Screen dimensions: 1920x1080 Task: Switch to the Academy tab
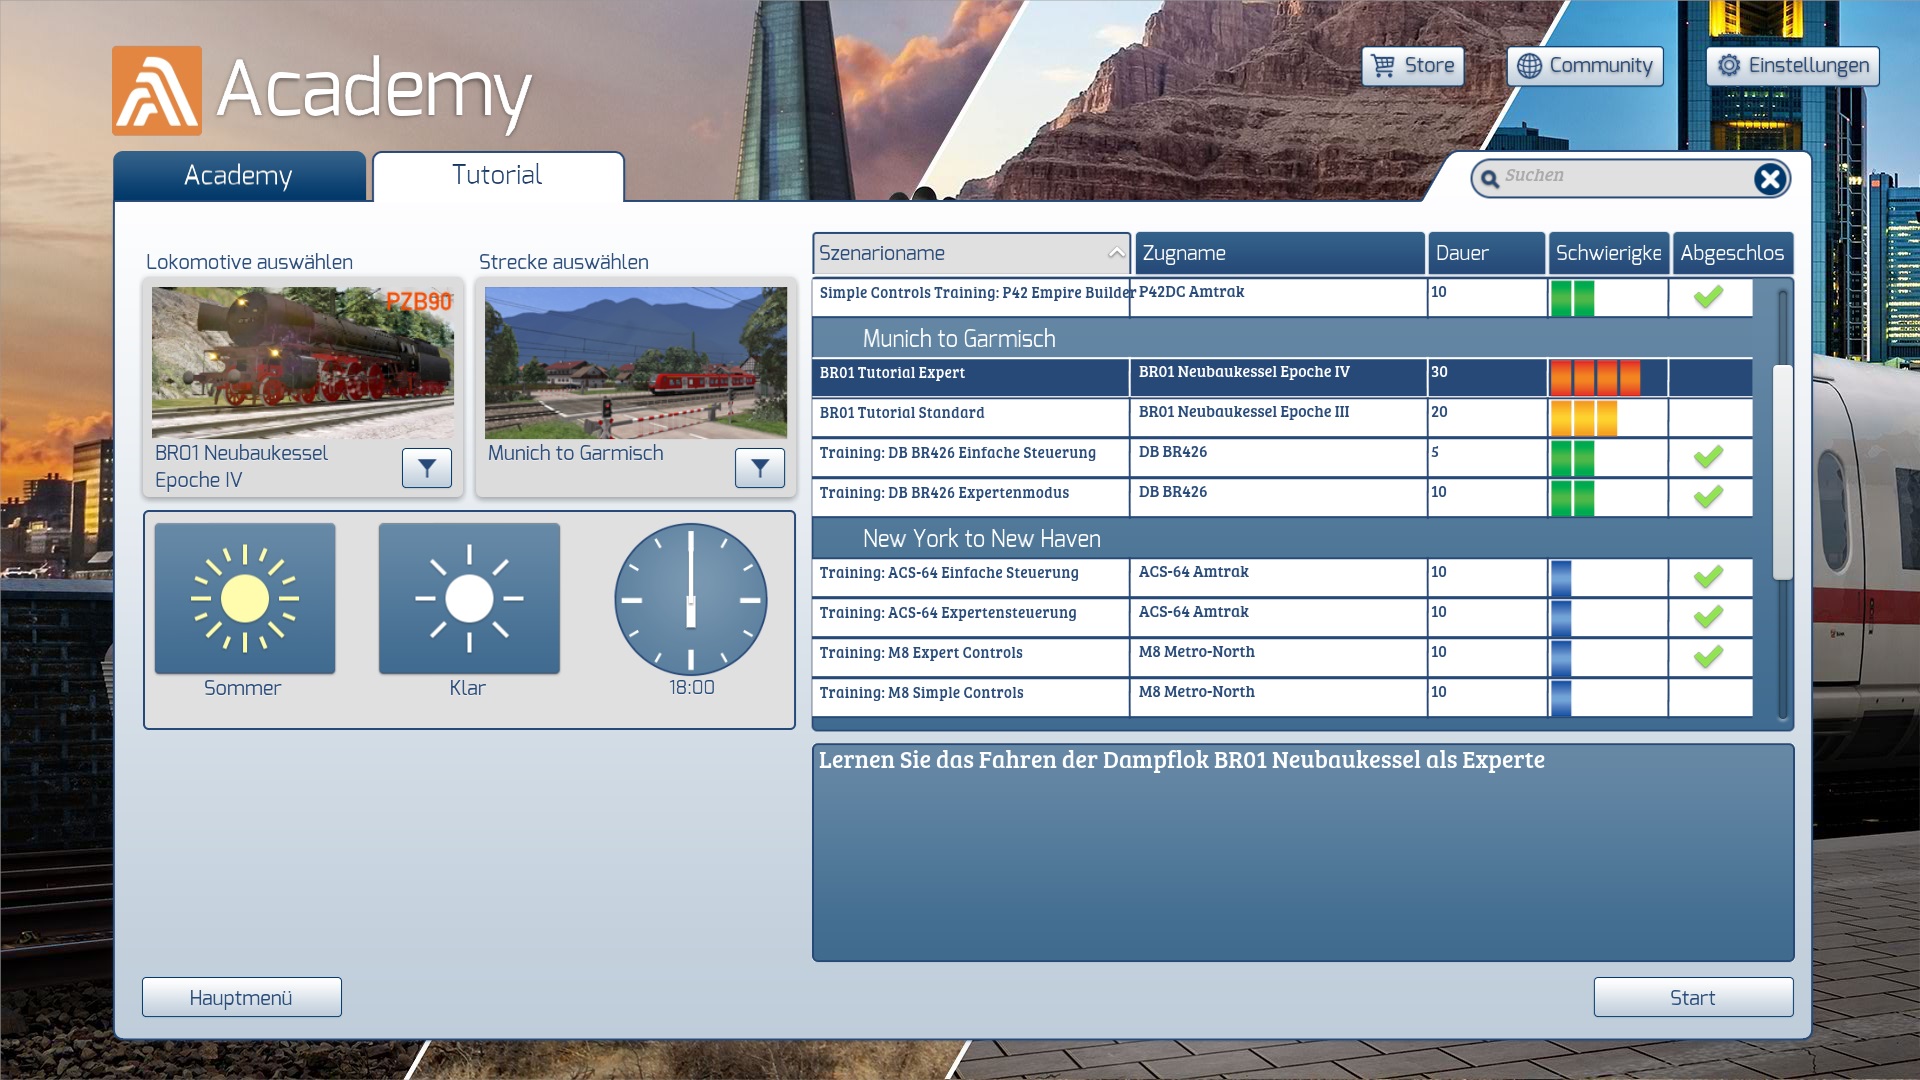click(239, 176)
